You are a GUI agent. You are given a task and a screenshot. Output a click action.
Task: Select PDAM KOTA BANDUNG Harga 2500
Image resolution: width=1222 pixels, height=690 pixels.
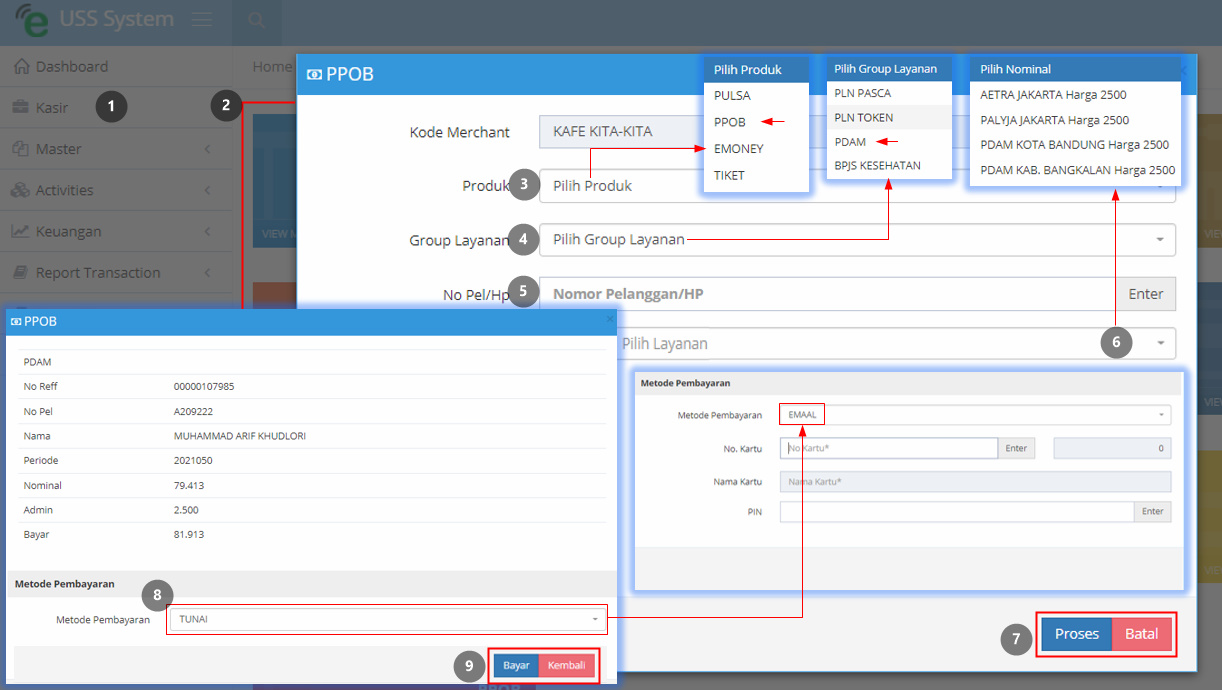point(1075,145)
